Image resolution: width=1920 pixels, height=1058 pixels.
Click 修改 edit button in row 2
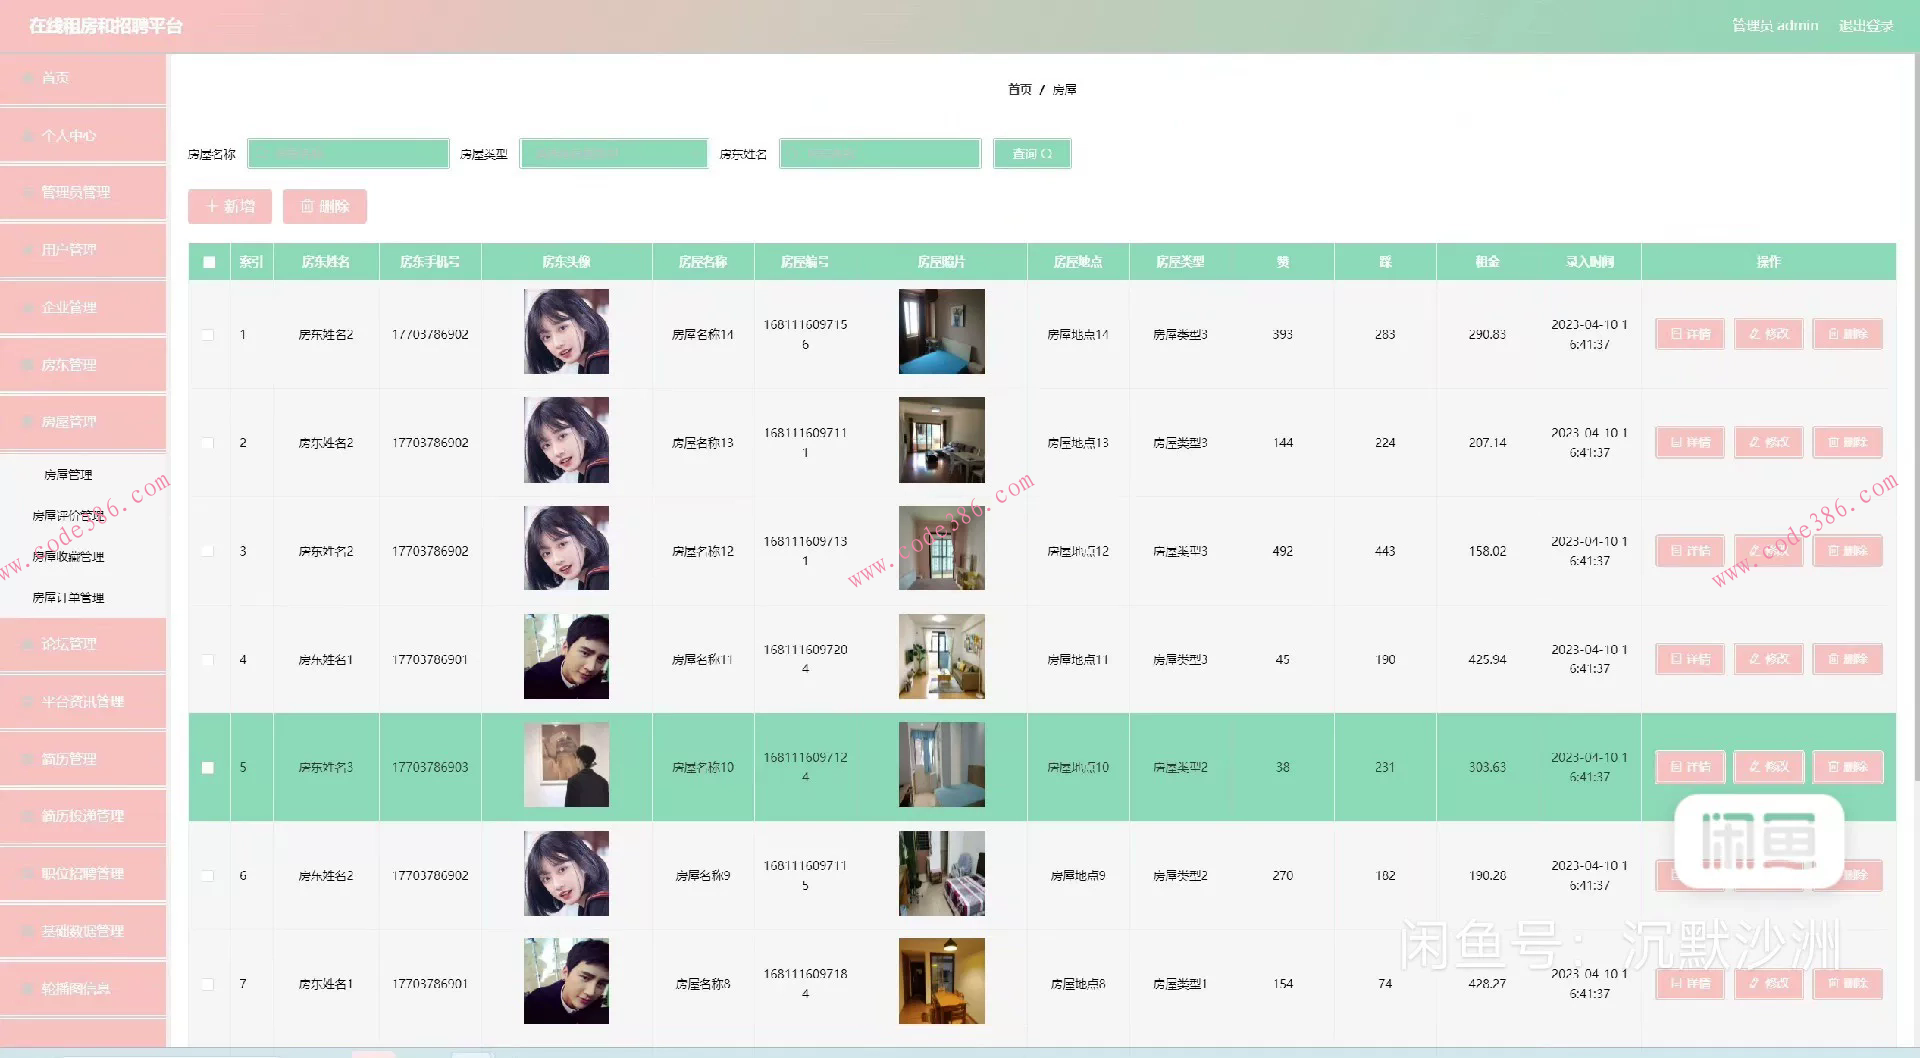click(x=1768, y=442)
